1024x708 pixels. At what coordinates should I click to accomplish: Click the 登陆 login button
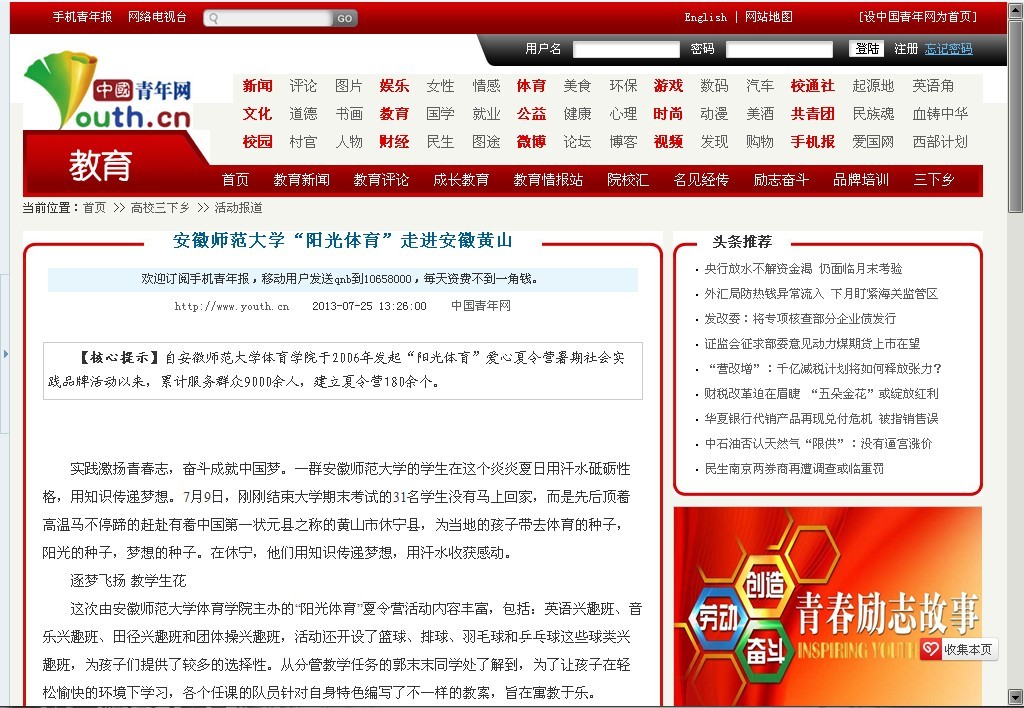(867, 49)
